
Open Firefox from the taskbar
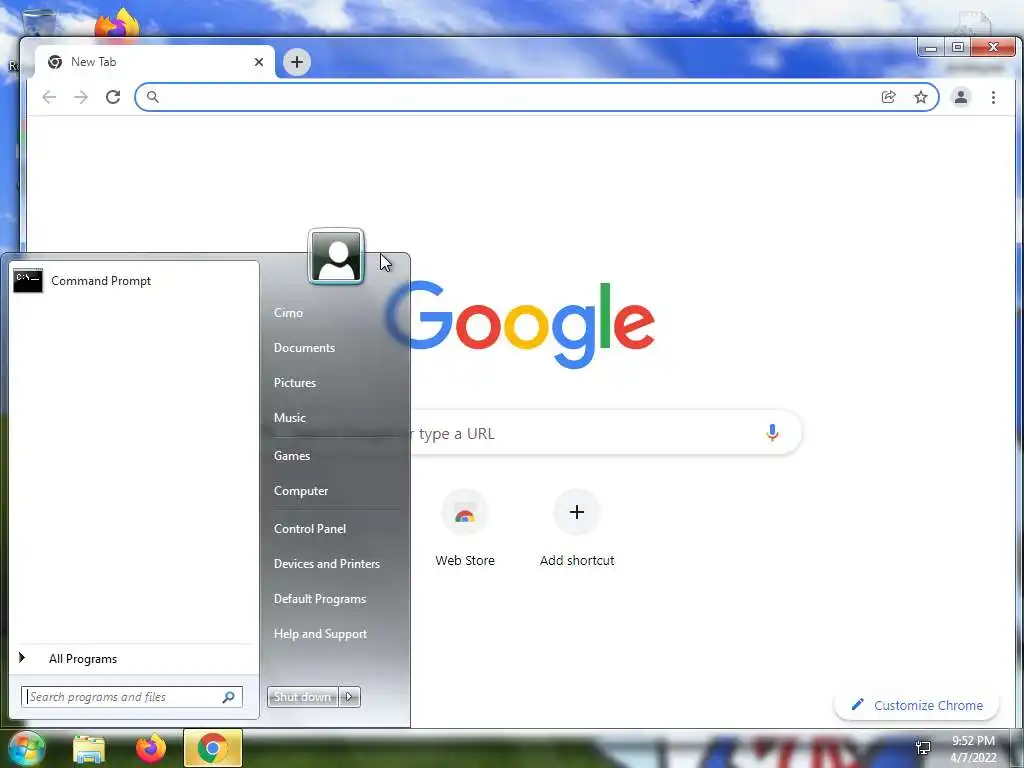(151, 748)
